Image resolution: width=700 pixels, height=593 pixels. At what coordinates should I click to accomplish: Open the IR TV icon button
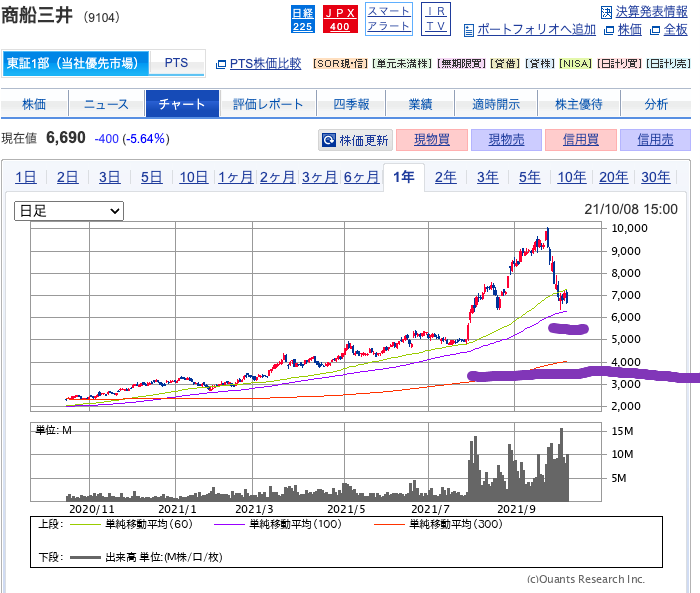coord(436,19)
